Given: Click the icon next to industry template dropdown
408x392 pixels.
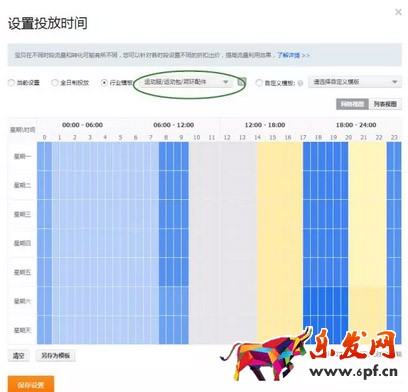Looking at the screenshot, I should click(x=241, y=82).
